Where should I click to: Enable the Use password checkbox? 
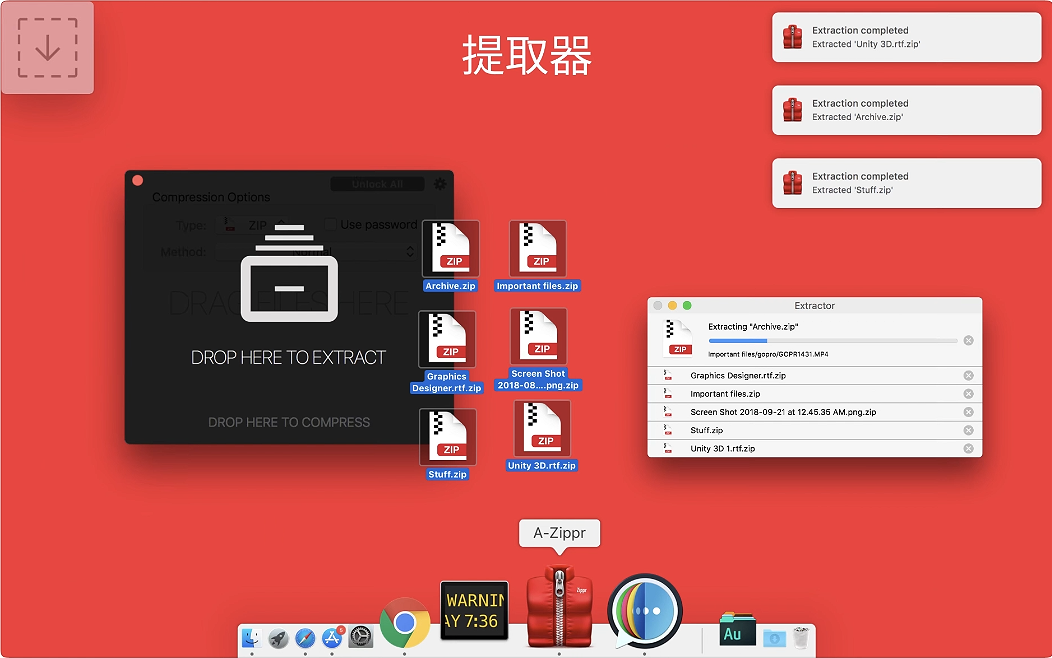(x=331, y=225)
